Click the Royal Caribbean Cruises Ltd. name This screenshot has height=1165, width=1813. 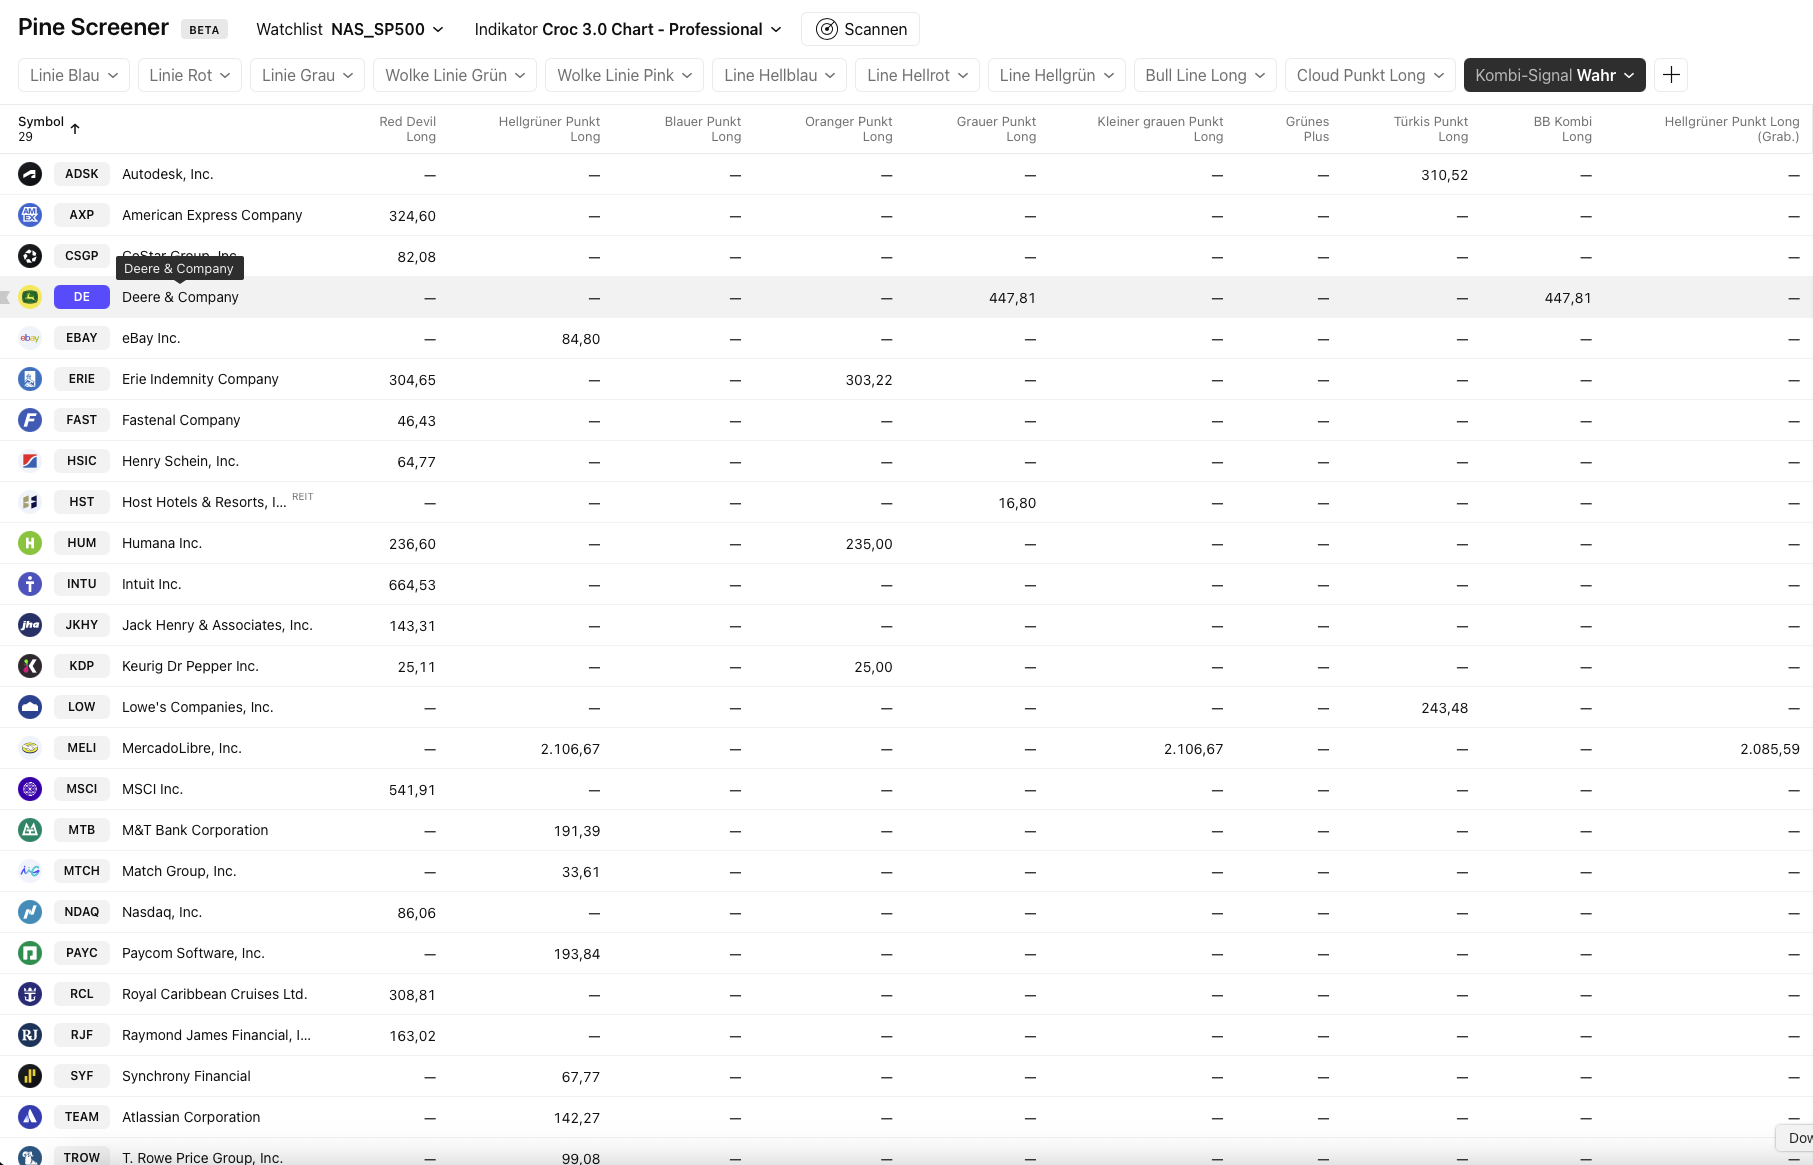pyautogui.click(x=214, y=994)
